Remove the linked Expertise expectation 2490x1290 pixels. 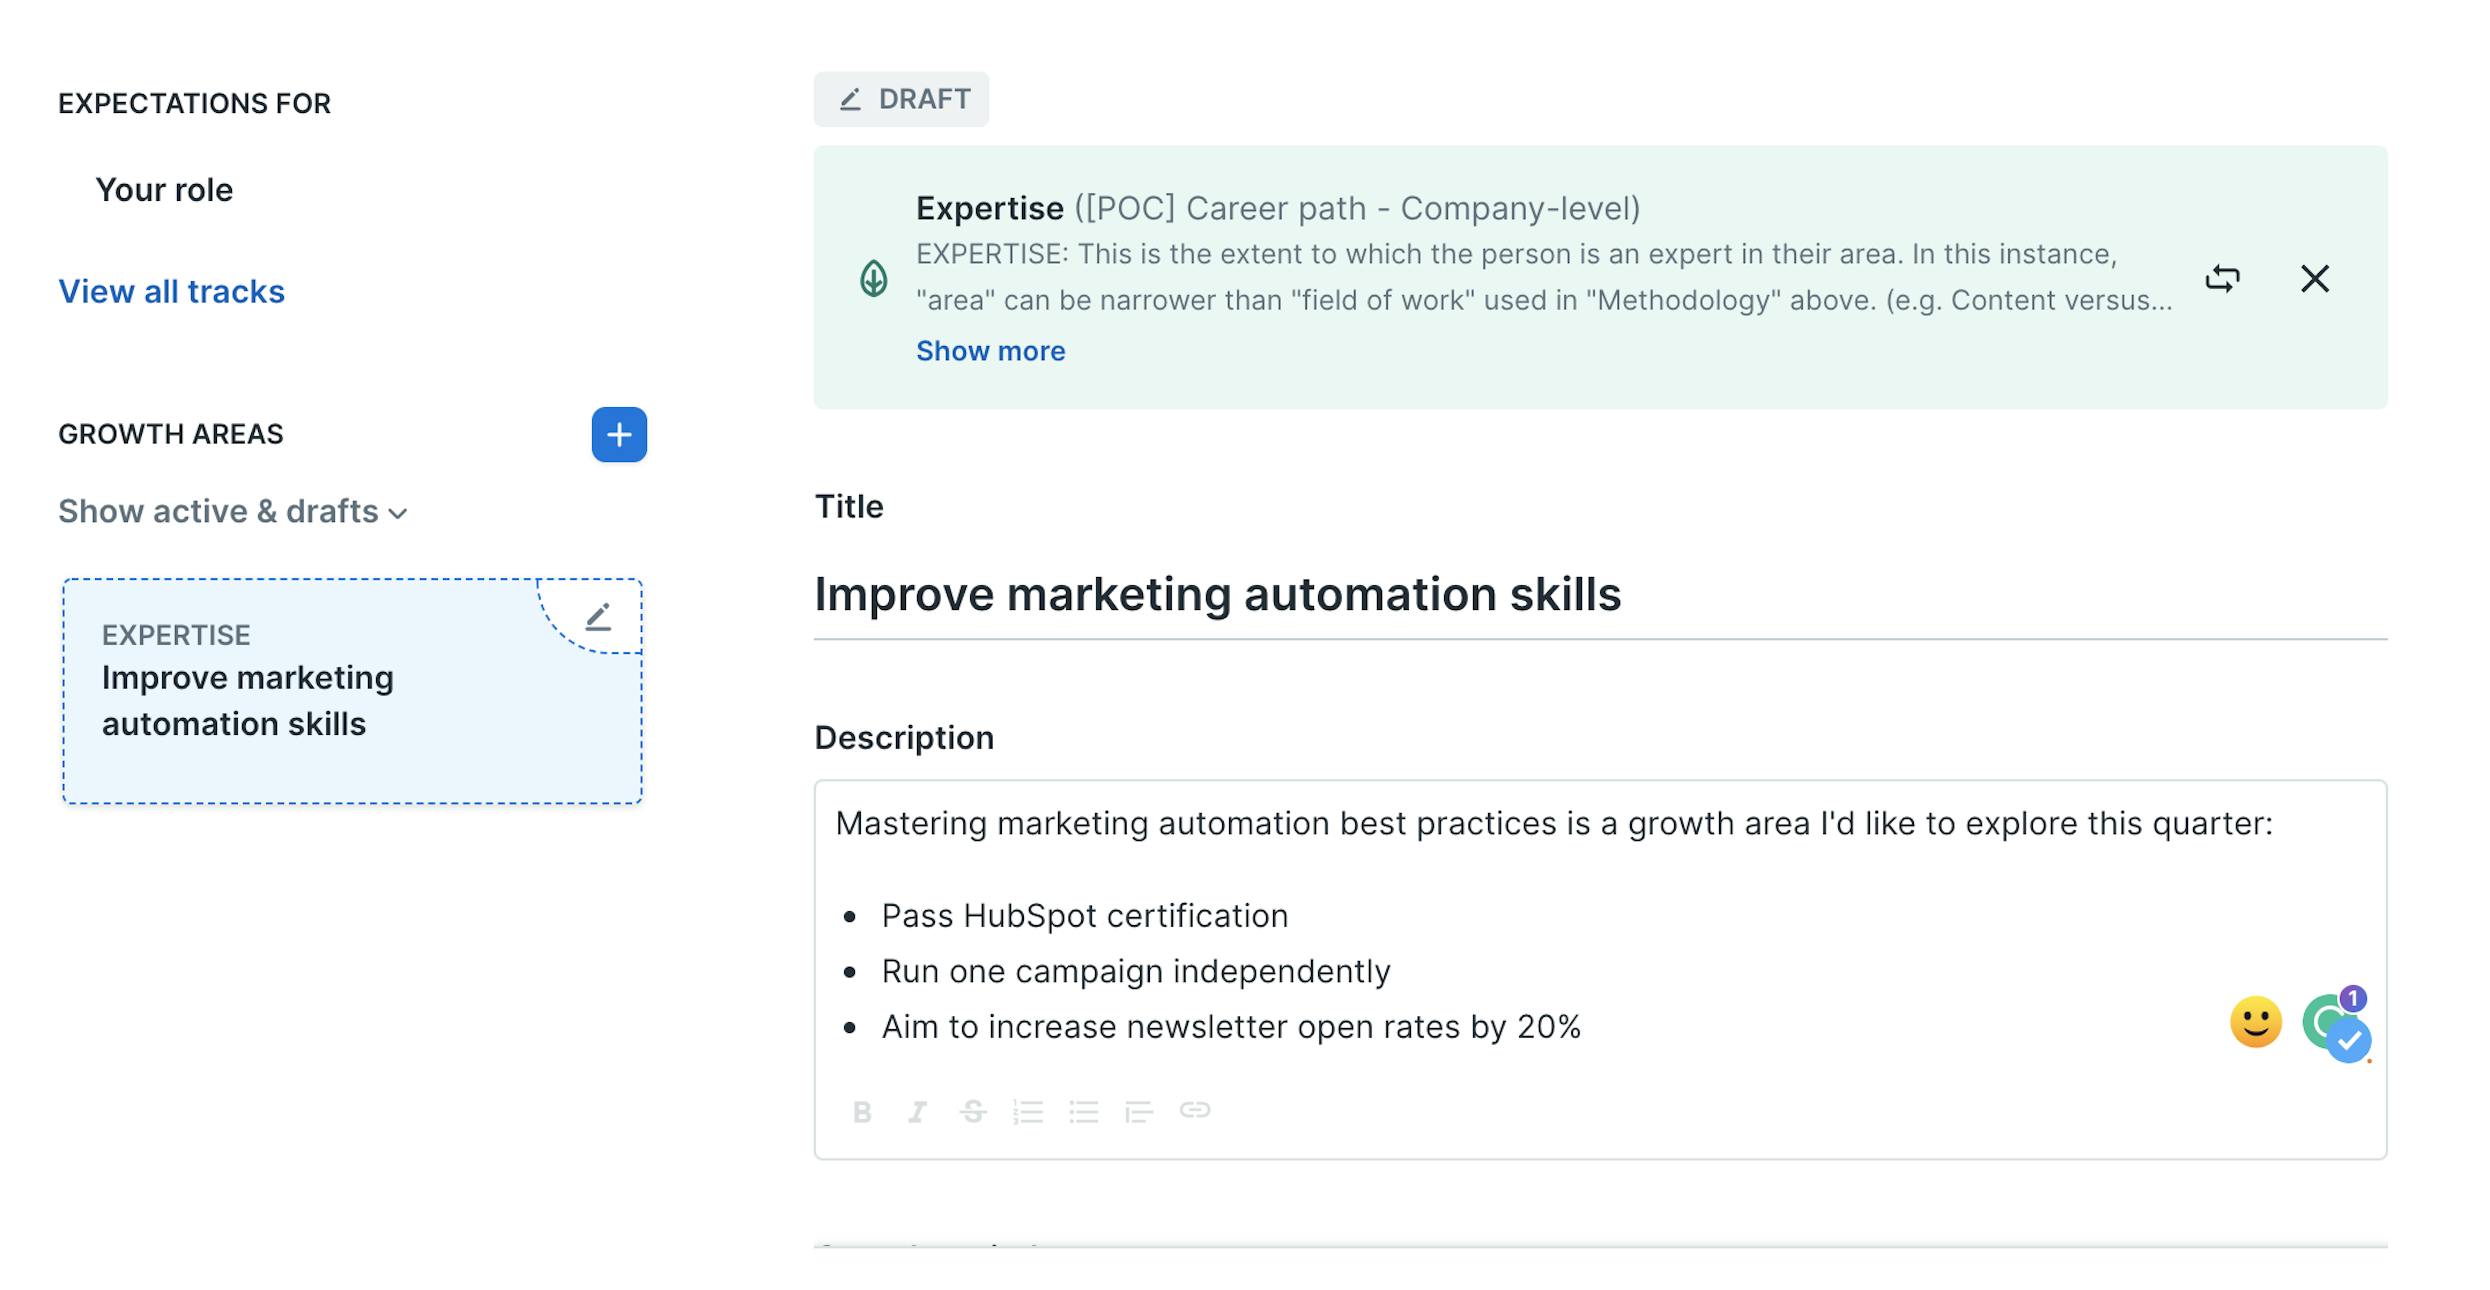click(2315, 278)
